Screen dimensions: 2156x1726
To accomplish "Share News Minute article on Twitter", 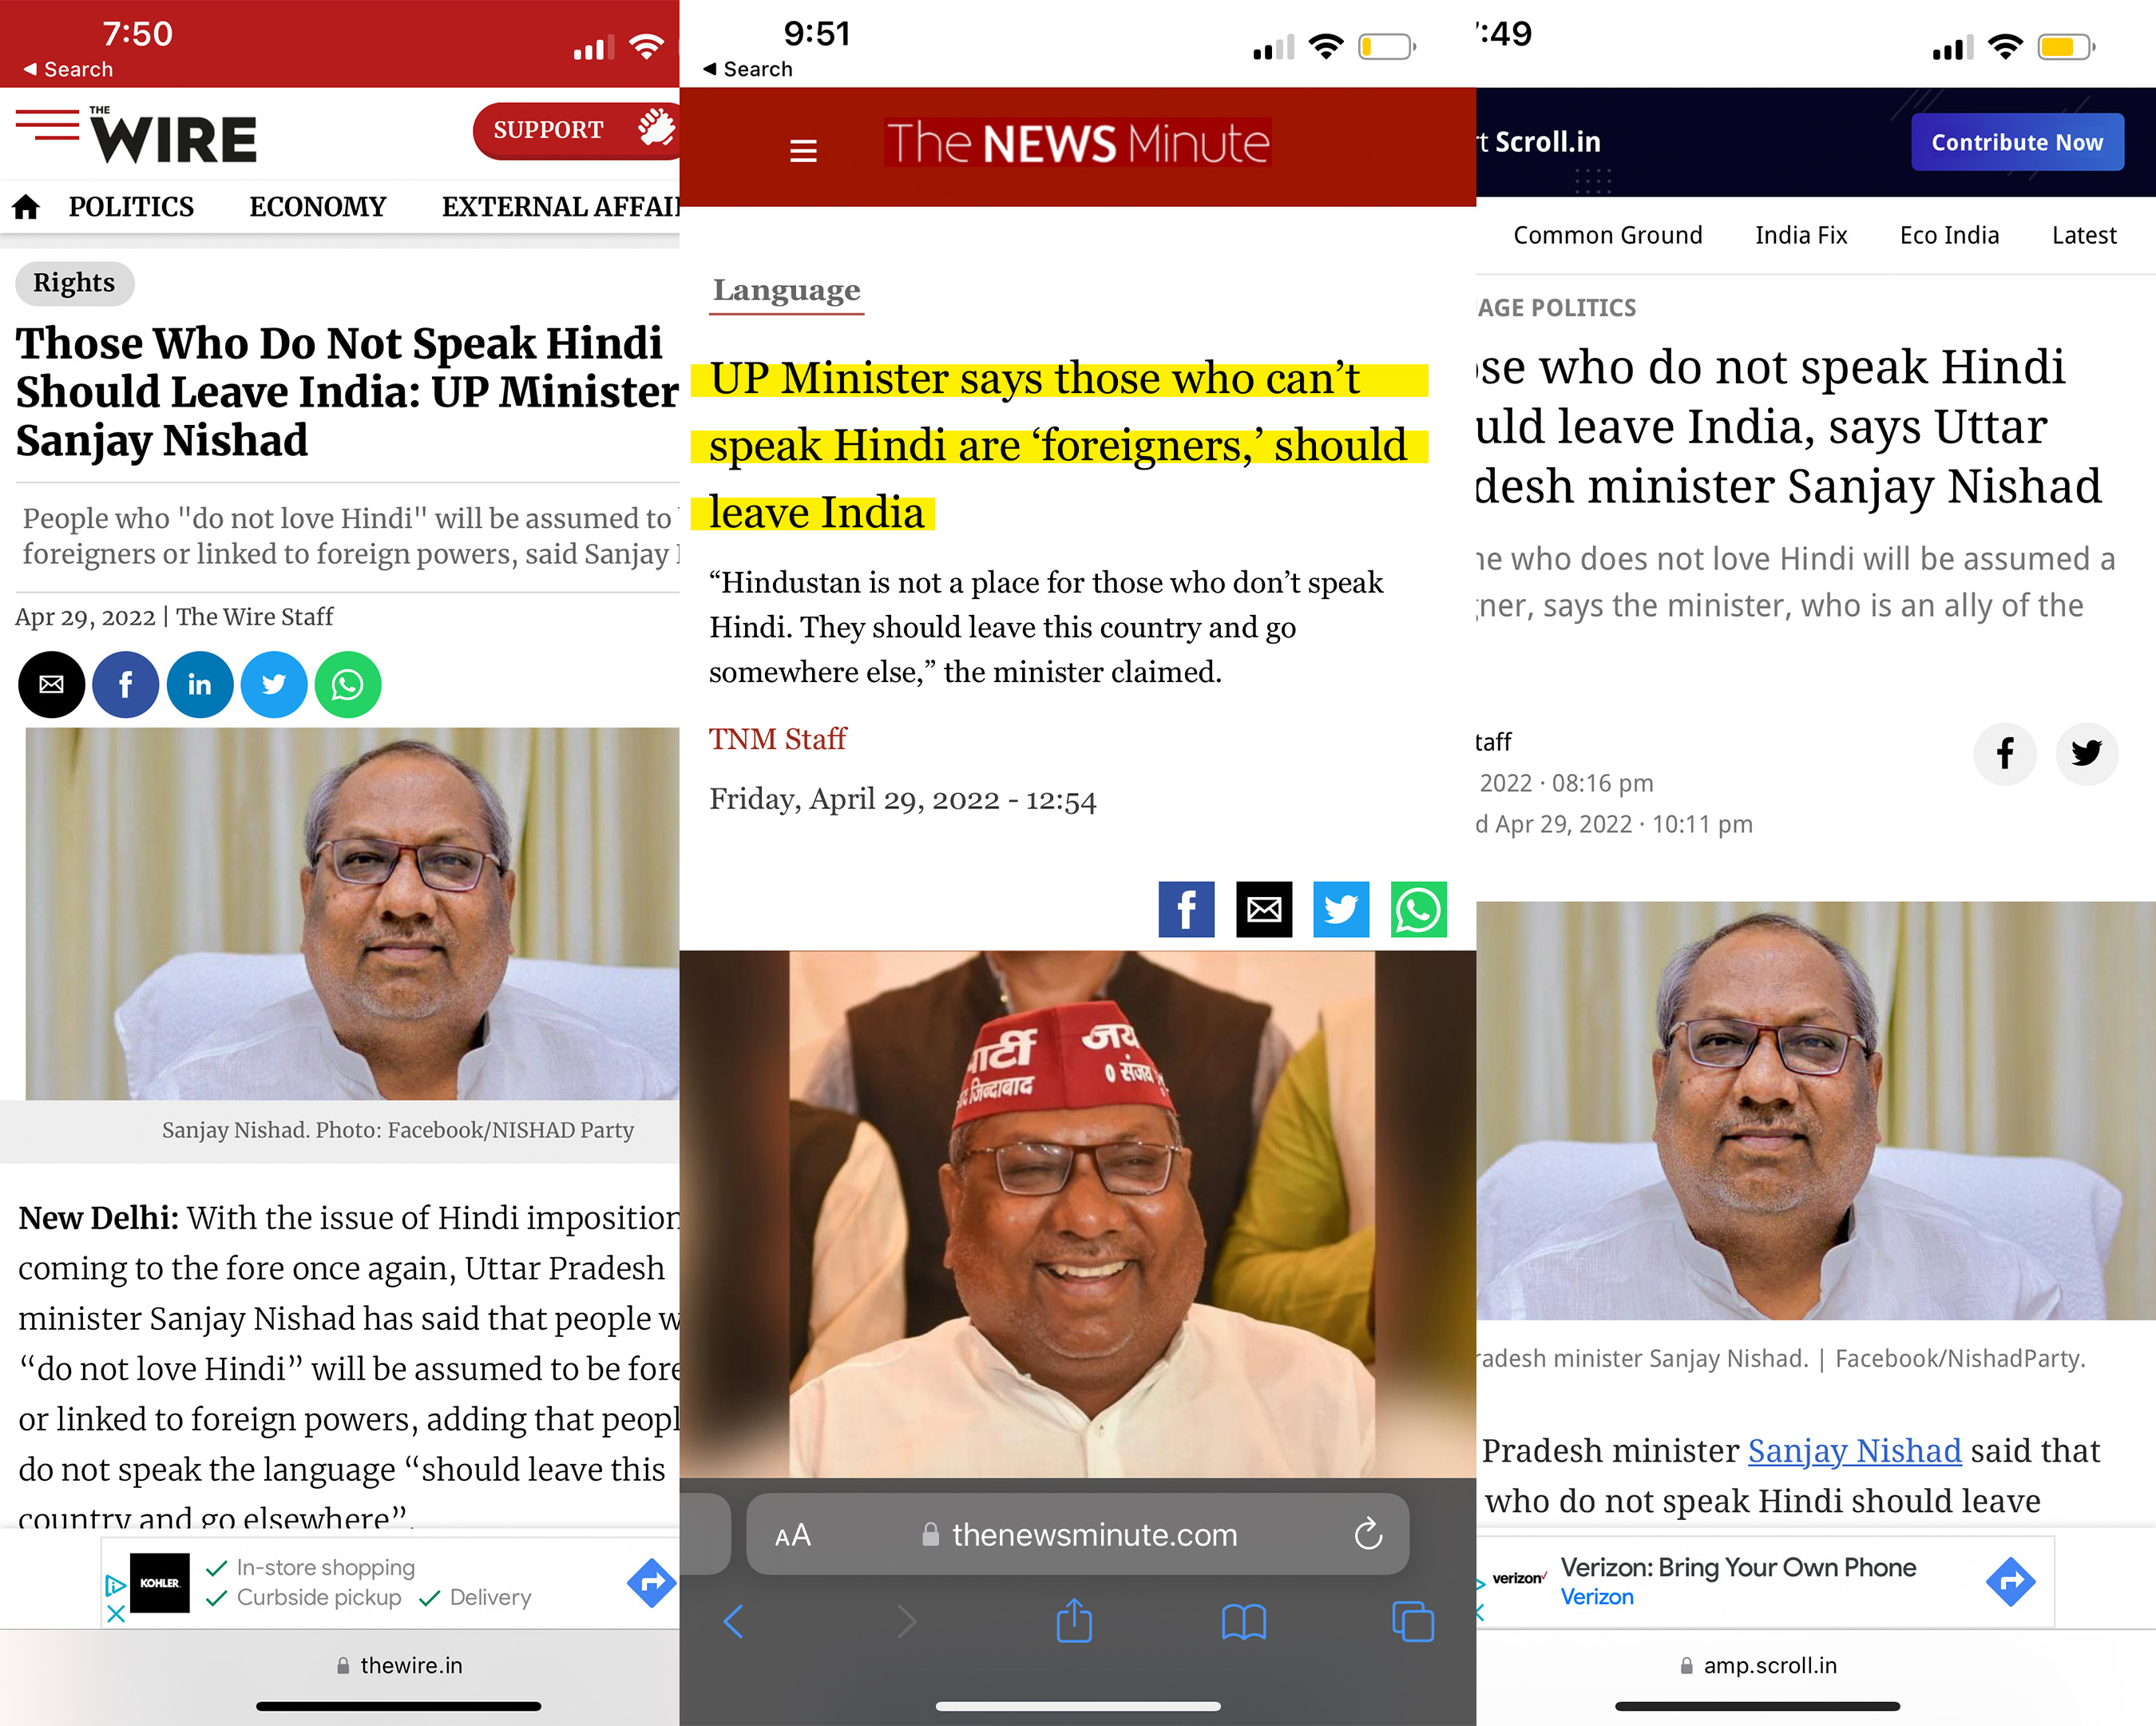I will coord(1340,909).
